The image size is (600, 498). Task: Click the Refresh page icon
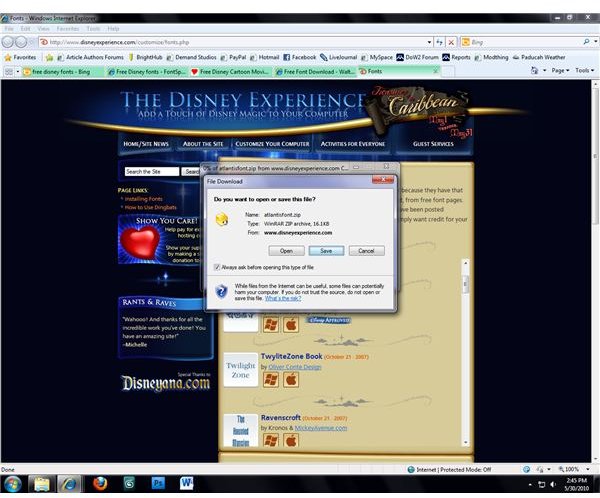(x=439, y=42)
